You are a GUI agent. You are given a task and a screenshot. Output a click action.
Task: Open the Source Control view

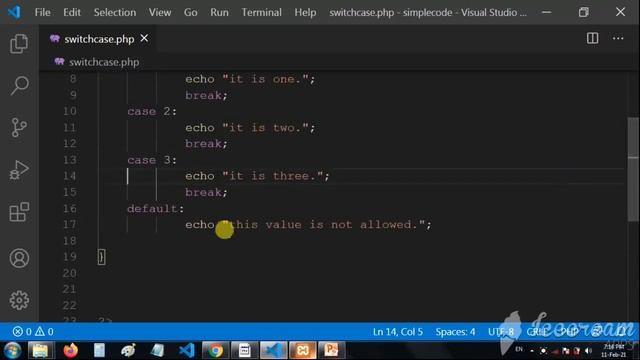(19, 127)
